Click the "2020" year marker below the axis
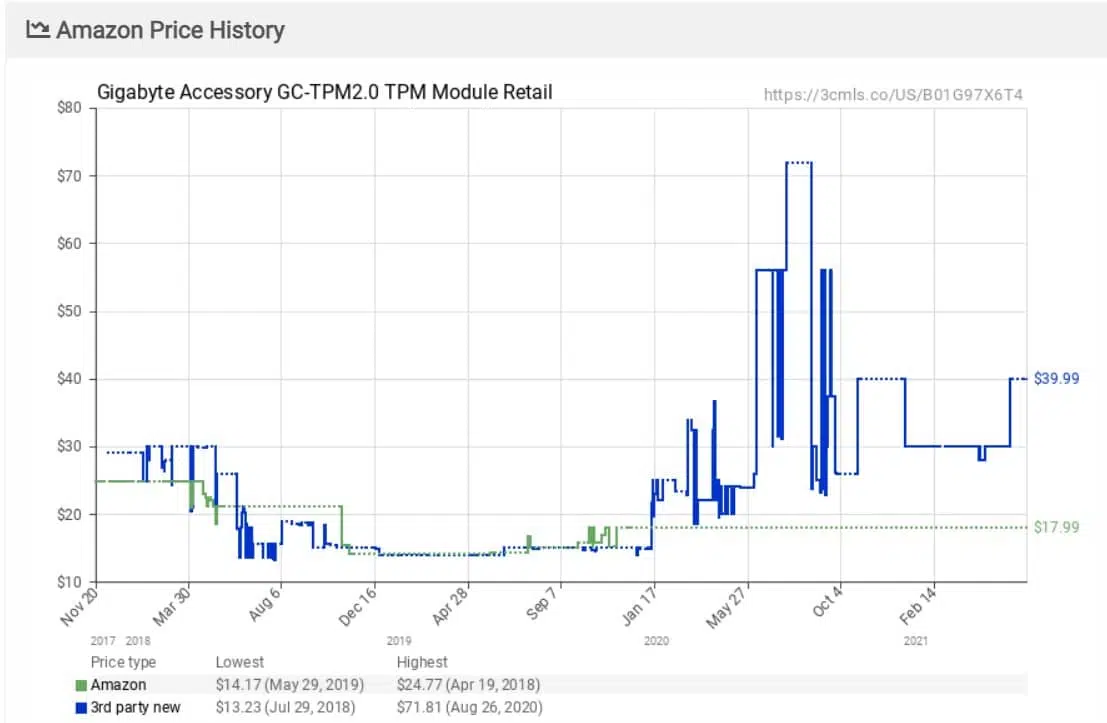 [x=656, y=640]
